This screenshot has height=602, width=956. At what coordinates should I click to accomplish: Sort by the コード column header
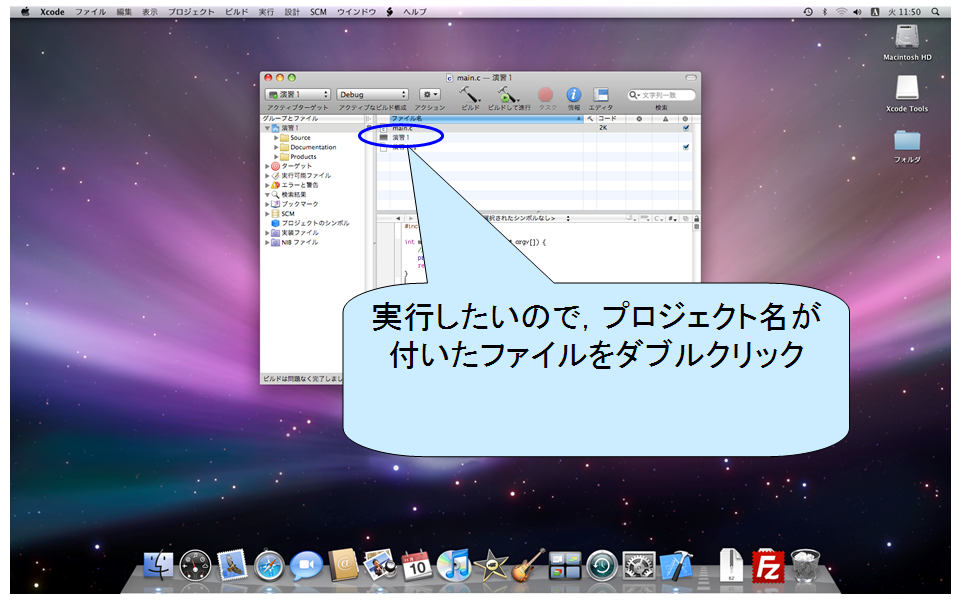pyautogui.click(x=611, y=118)
